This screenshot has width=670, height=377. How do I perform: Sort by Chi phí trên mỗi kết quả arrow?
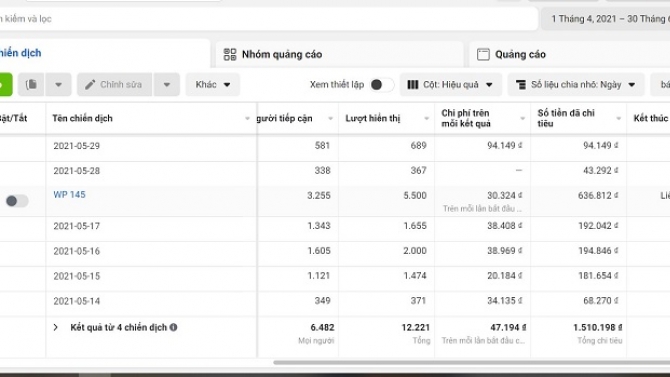(522, 118)
